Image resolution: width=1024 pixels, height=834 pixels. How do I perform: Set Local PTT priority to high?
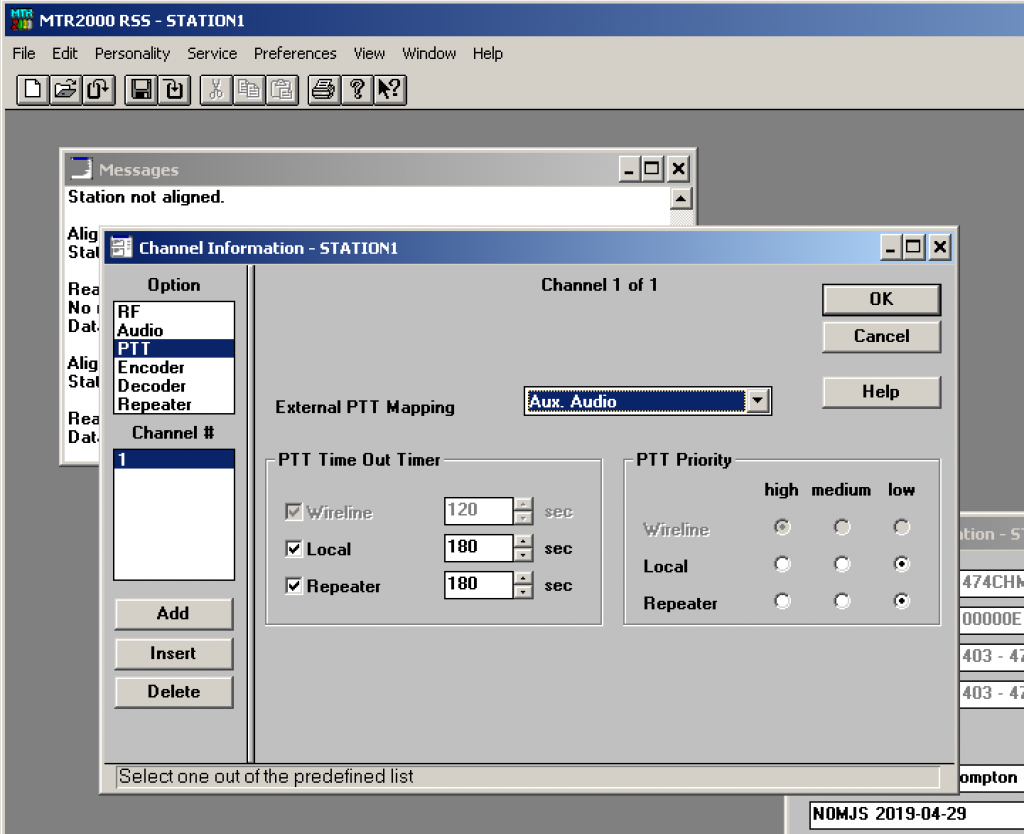[782, 564]
